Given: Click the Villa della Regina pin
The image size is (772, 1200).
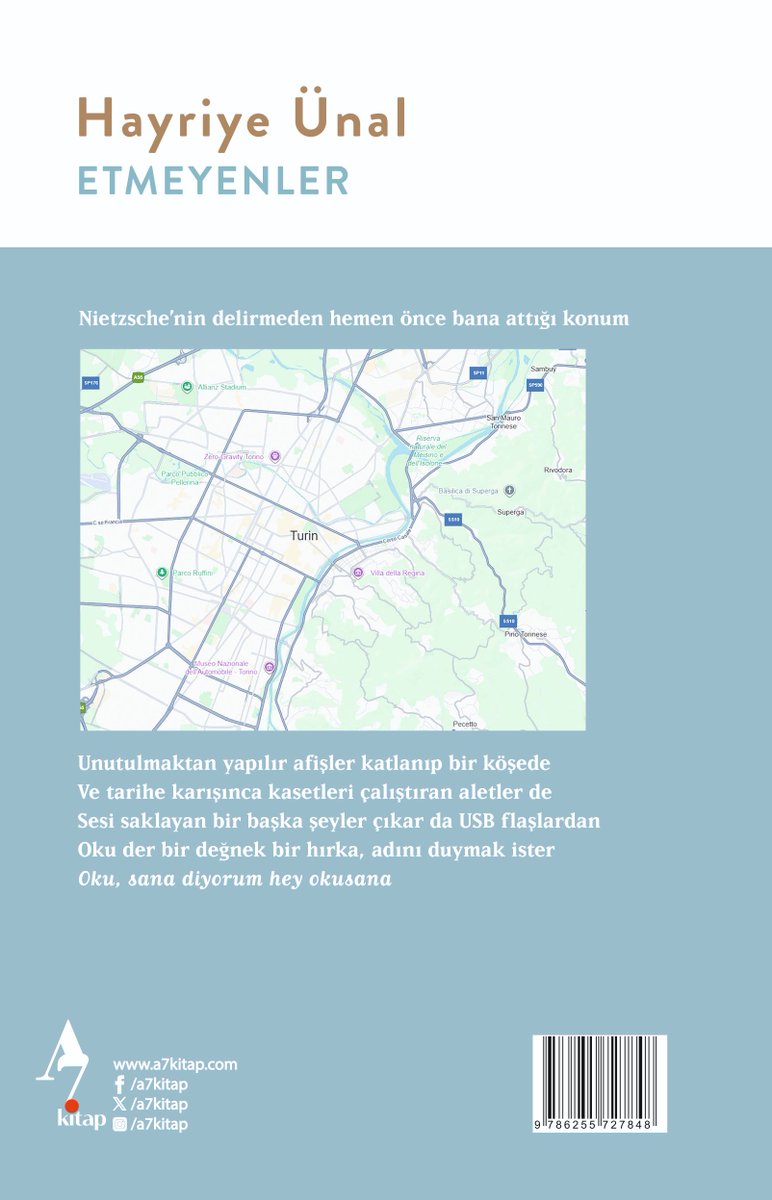Looking at the screenshot, I should point(358,572).
